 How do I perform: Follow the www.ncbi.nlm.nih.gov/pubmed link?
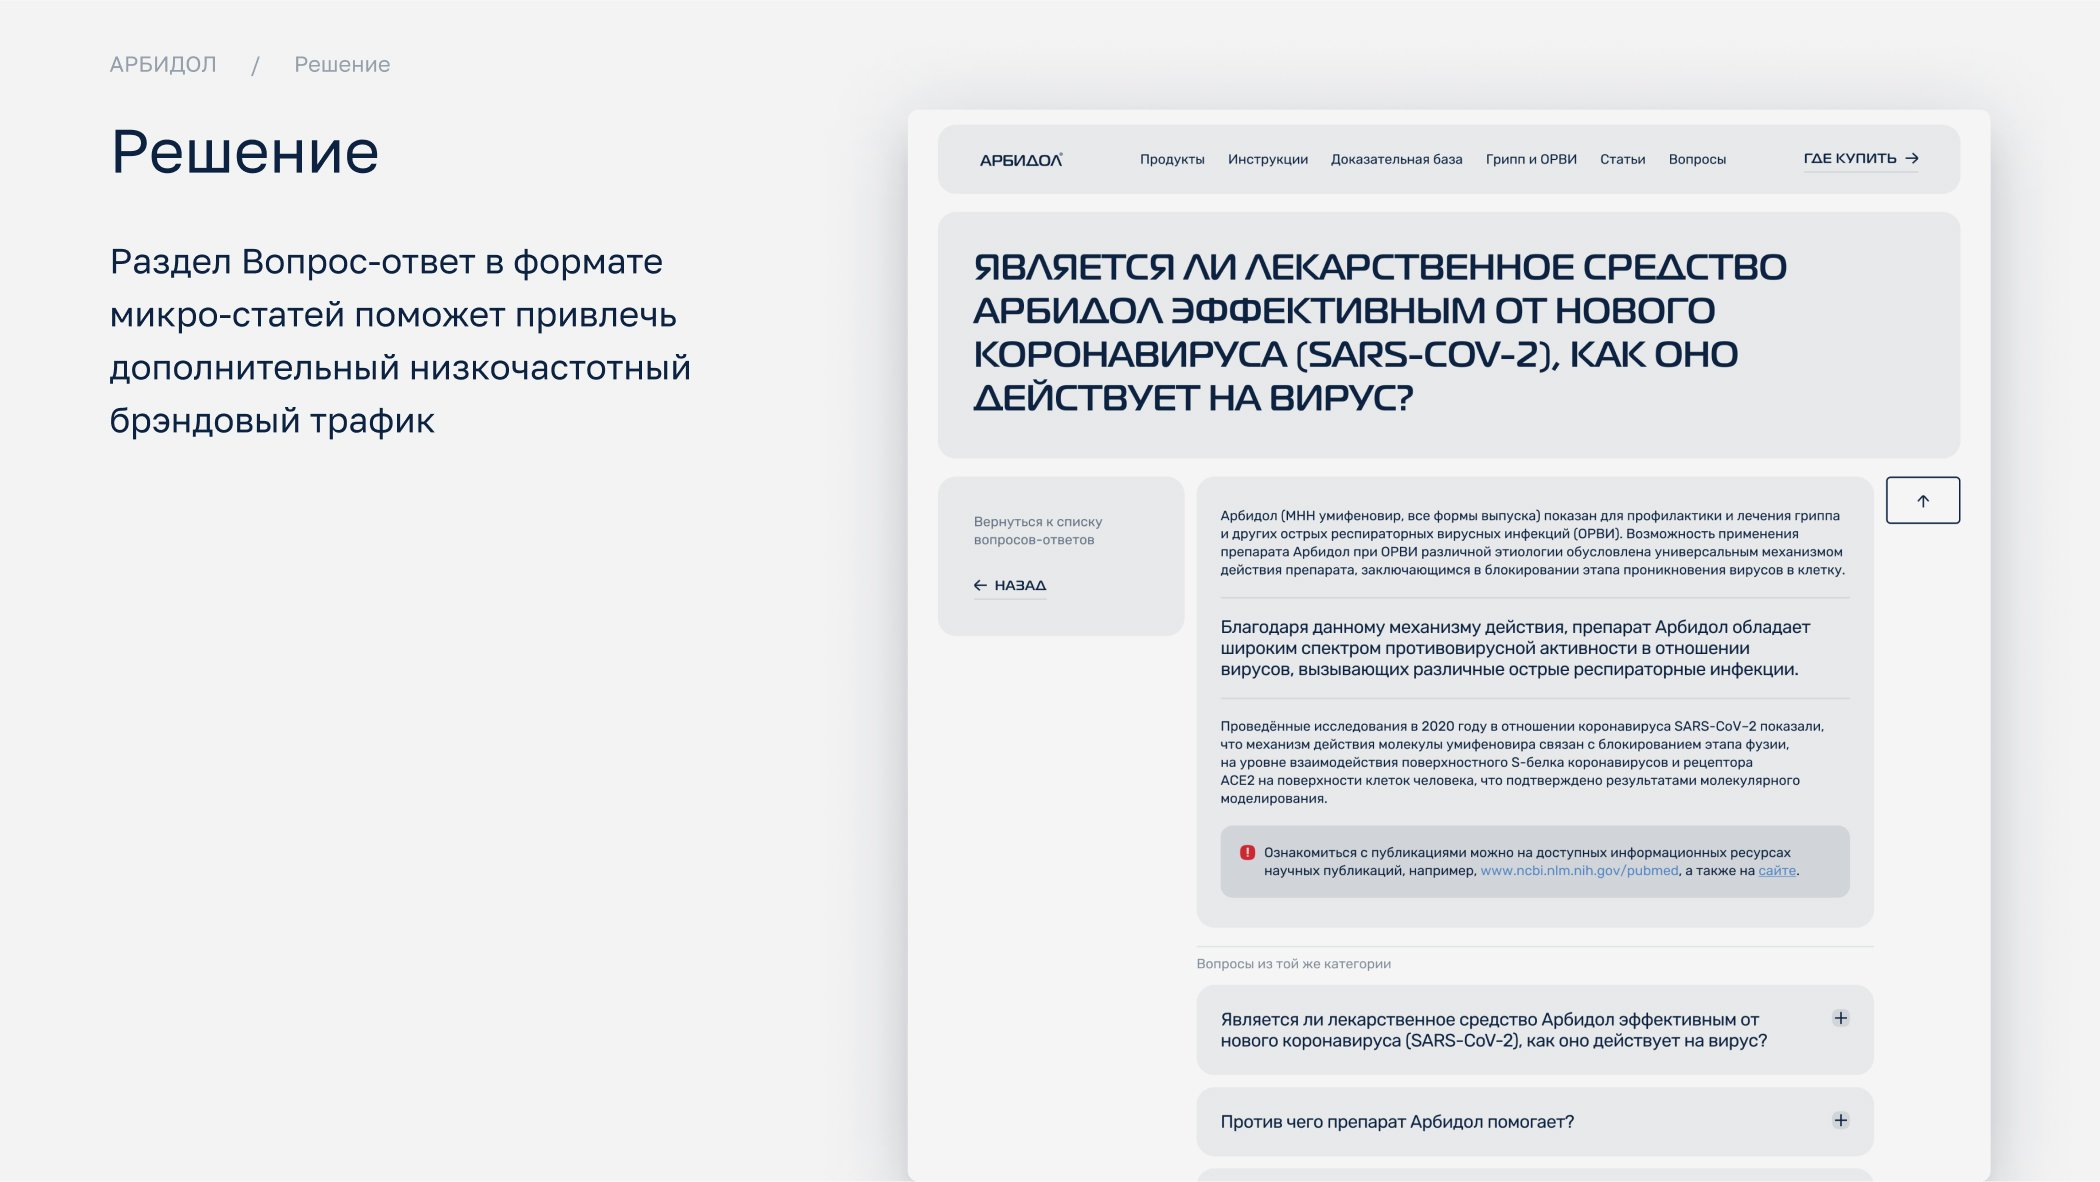[1579, 871]
